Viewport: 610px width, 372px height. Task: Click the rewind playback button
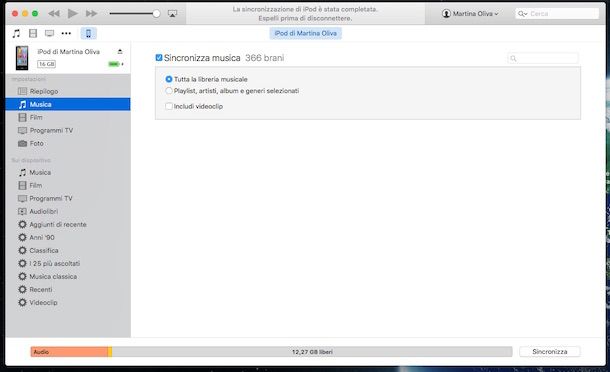[54, 14]
